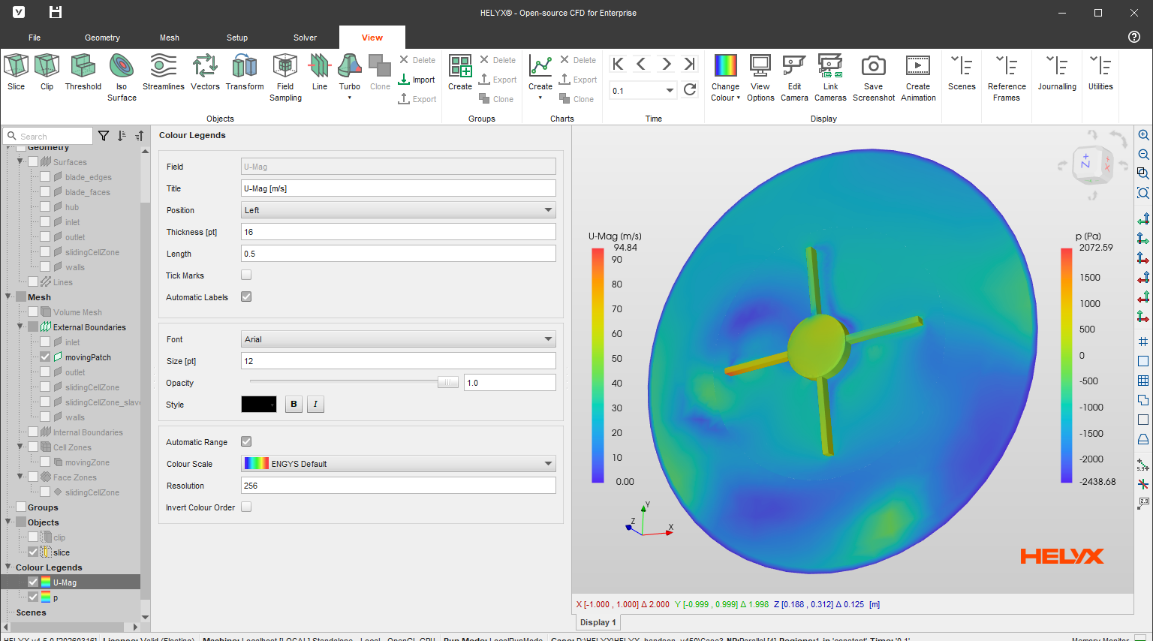Click the Opacity slider handle
Viewport: 1153px width, 641px height.
point(448,382)
